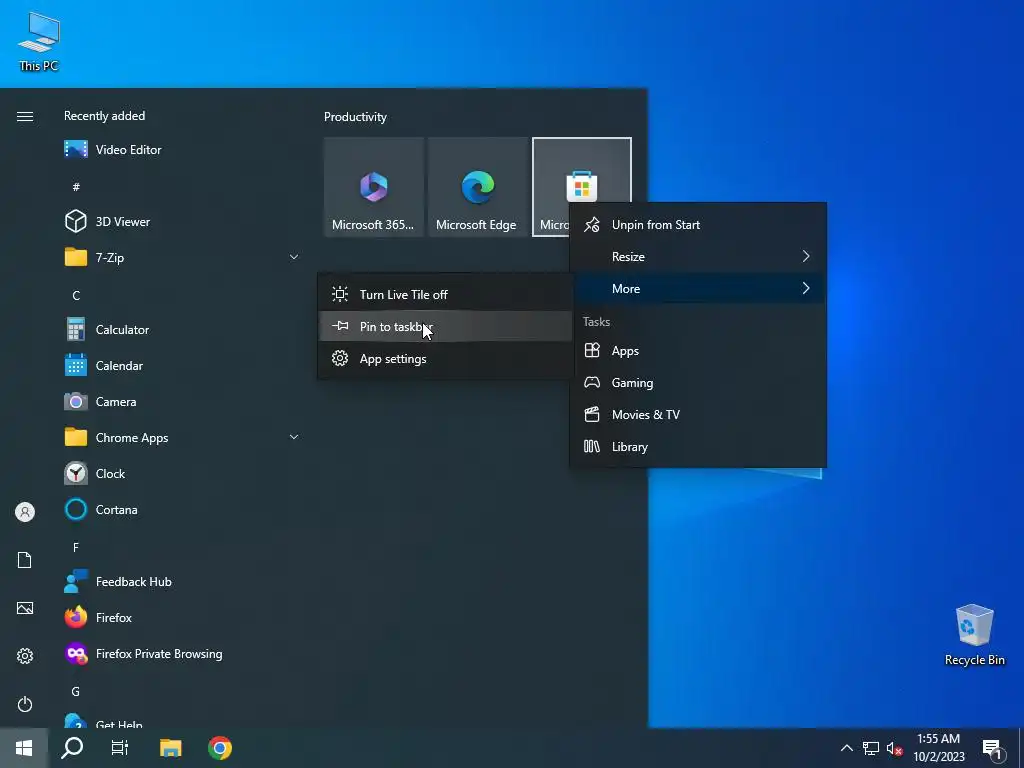
Task: Open the Microsoft Edge tile
Action: [x=477, y=187]
